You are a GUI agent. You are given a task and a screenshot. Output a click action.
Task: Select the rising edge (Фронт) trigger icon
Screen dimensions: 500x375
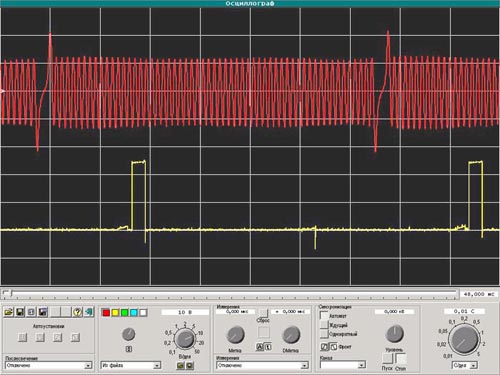pyautogui.click(x=324, y=347)
